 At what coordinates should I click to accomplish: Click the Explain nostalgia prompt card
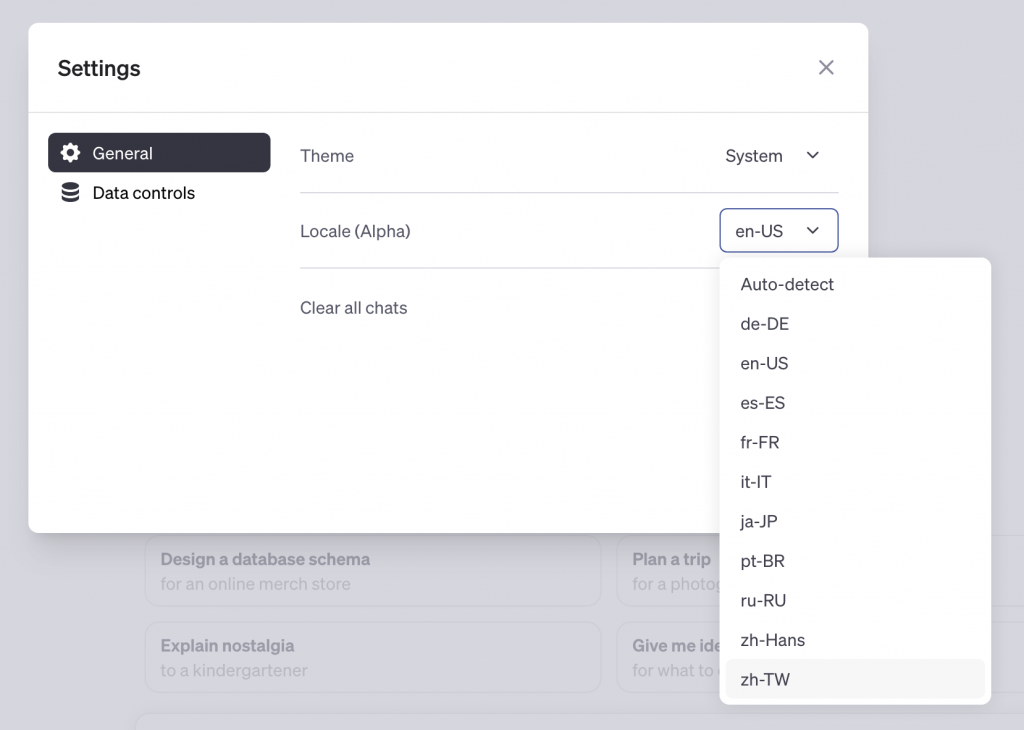[x=372, y=657]
